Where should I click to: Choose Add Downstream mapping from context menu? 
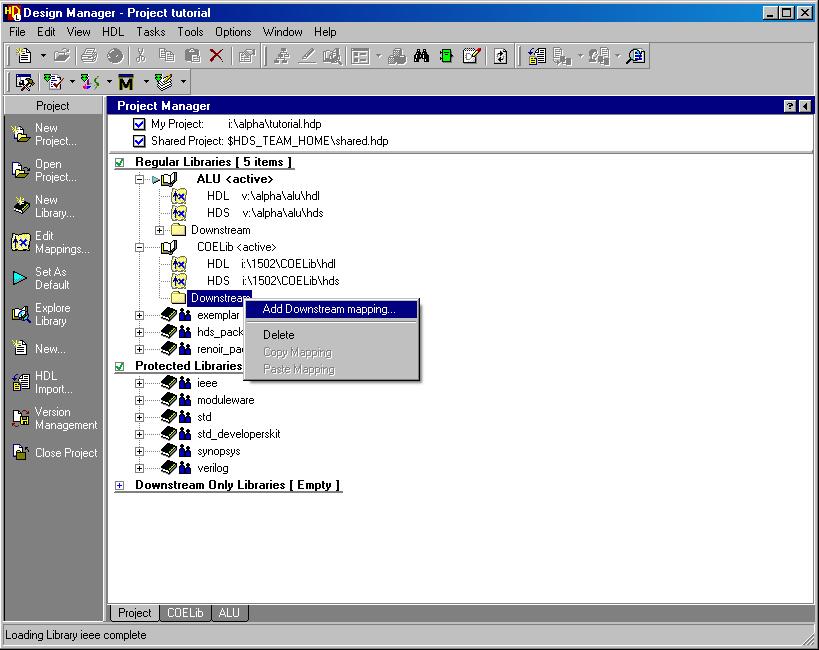pos(331,309)
